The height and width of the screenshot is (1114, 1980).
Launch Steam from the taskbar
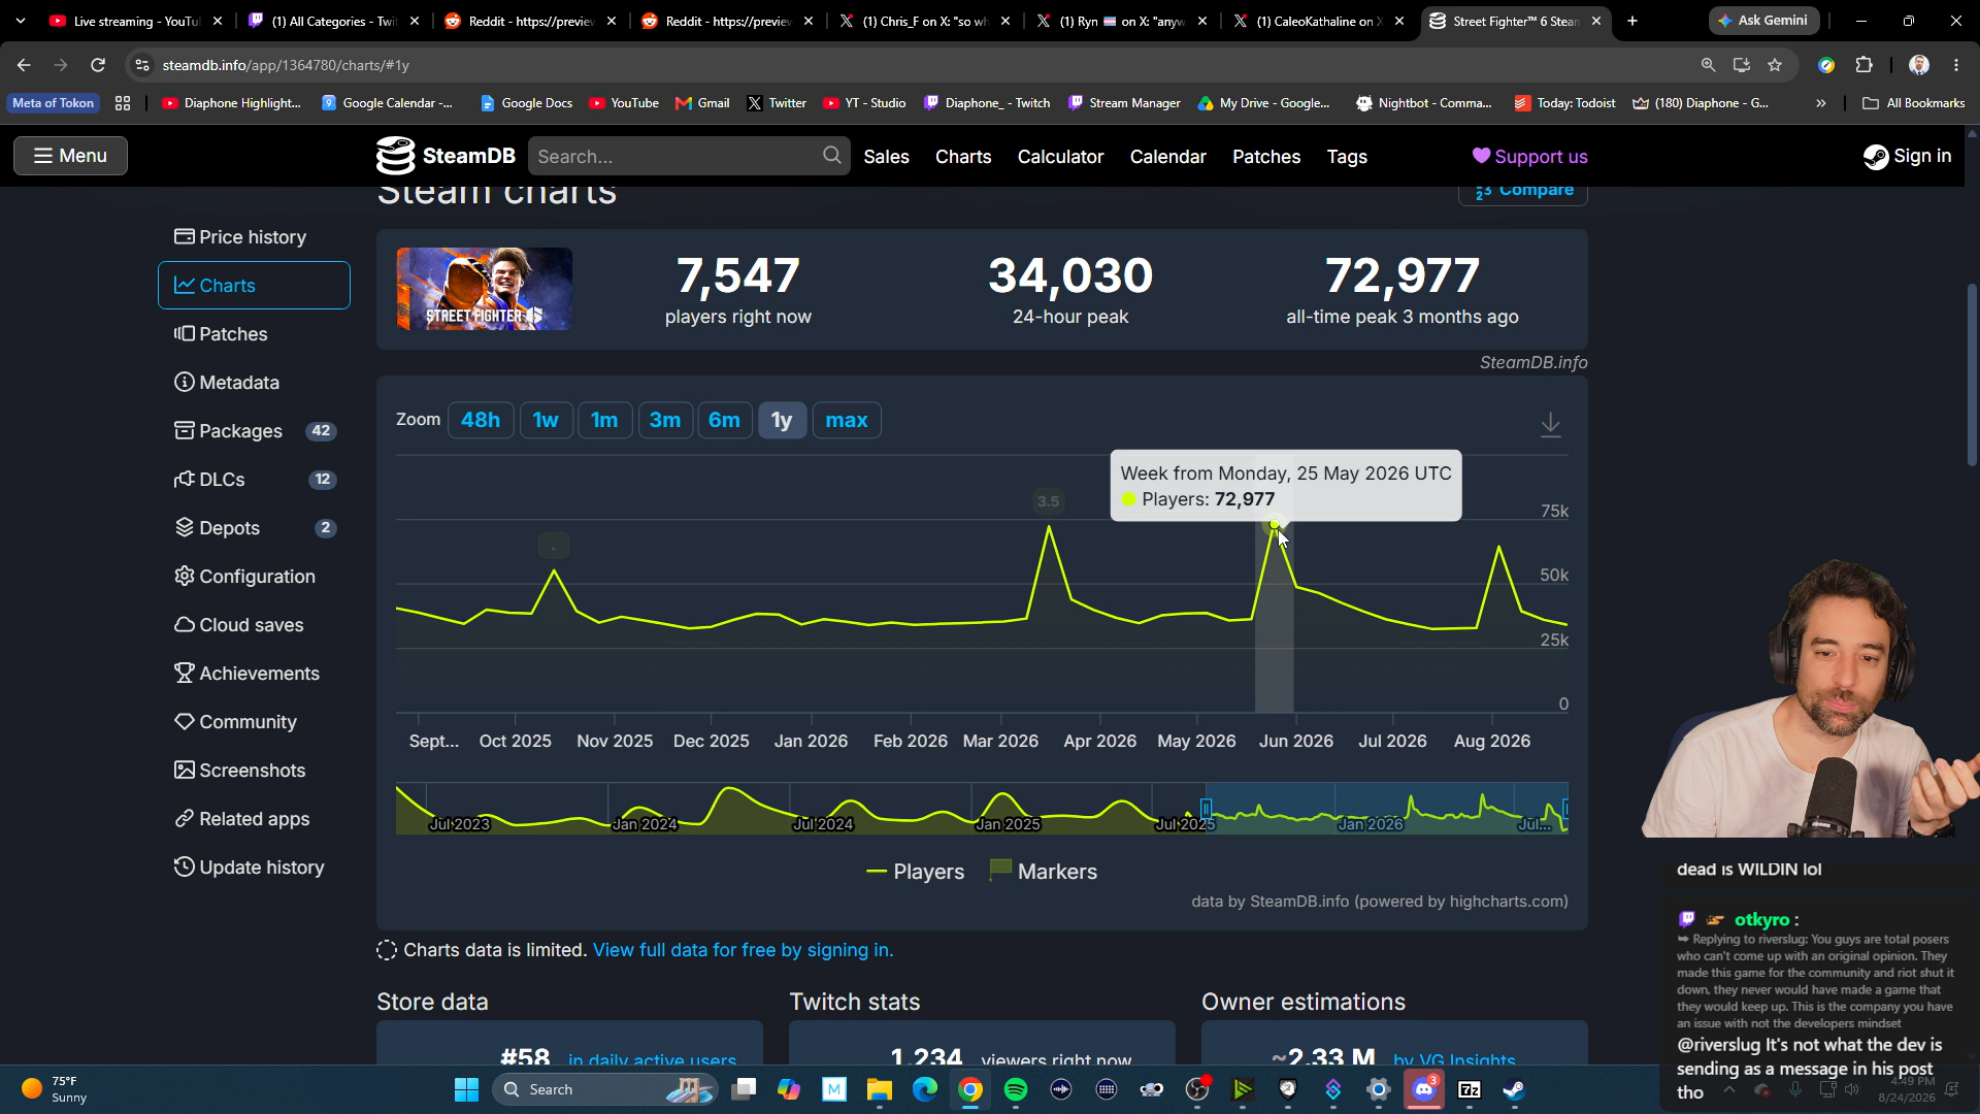tap(1514, 1089)
